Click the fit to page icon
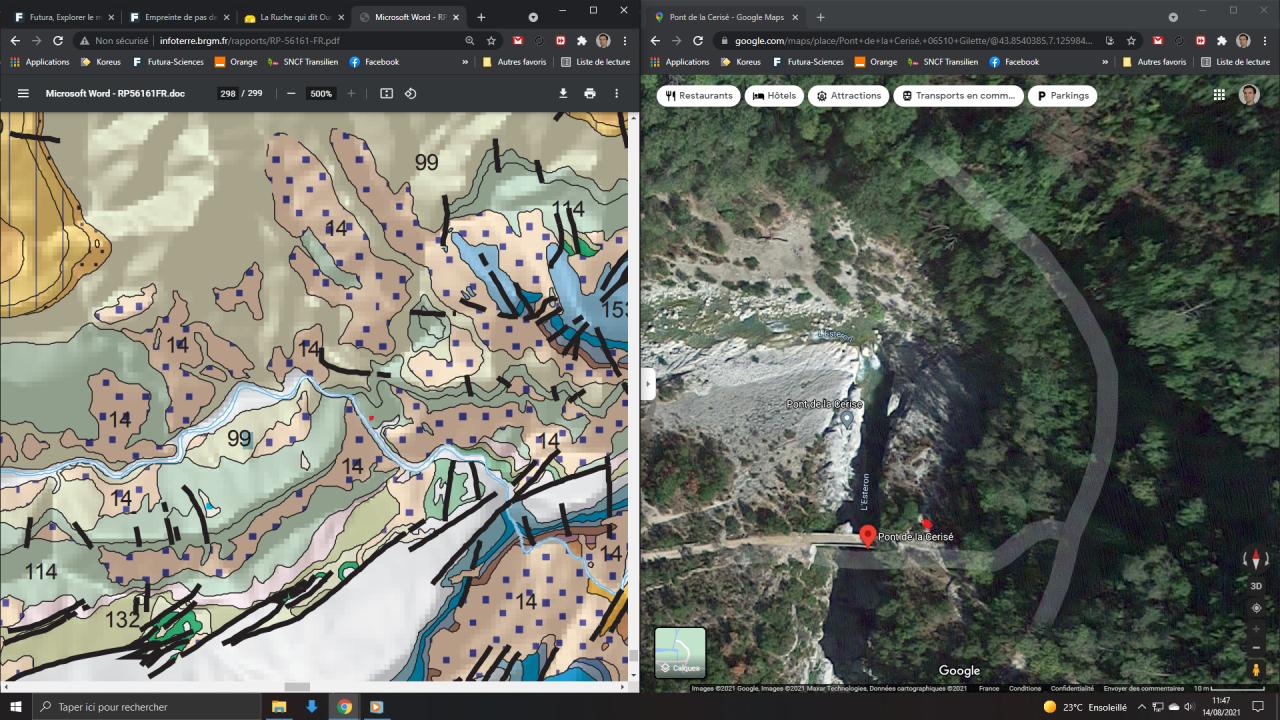The image size is (1280, 720). click(387, 94)
